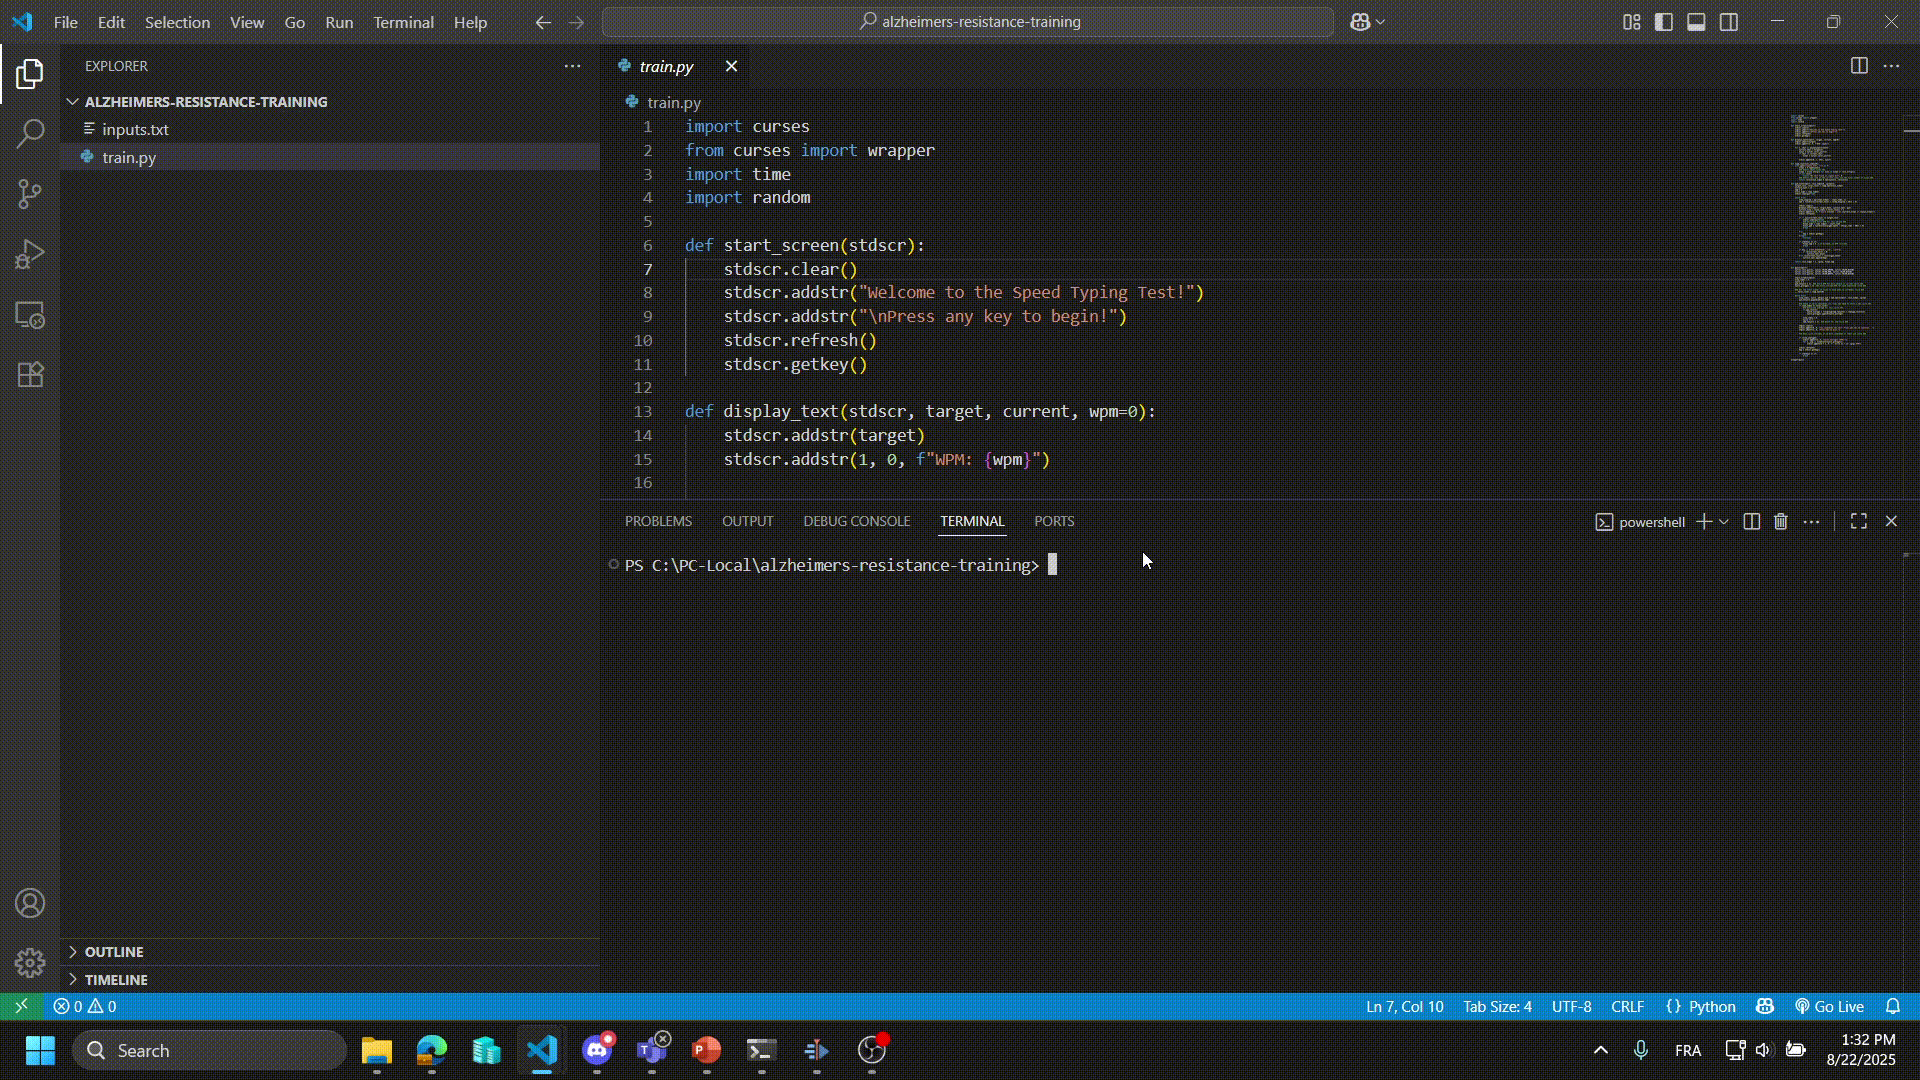The image size is (1920, 1080).
Task: Expand the TIMELINE section
Action: tap(116, 979)
